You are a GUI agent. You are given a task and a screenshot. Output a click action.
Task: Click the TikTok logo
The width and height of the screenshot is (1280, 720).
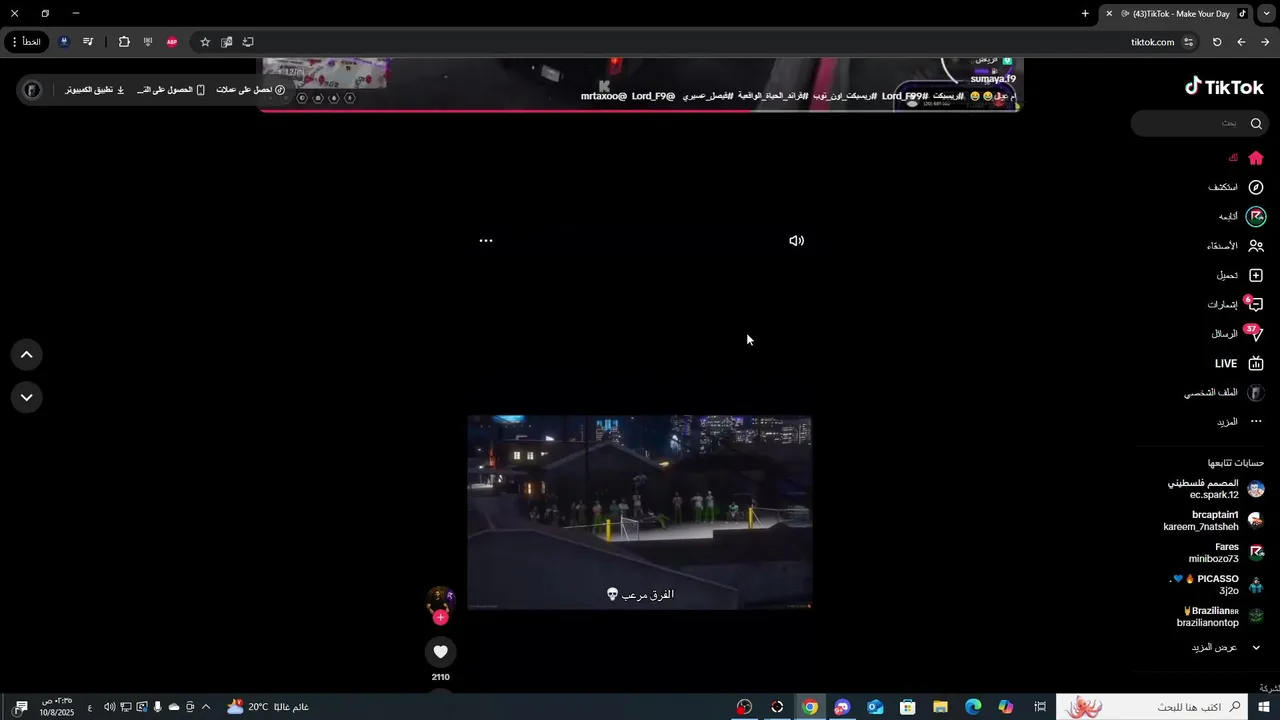click(x=1224, y=87)
